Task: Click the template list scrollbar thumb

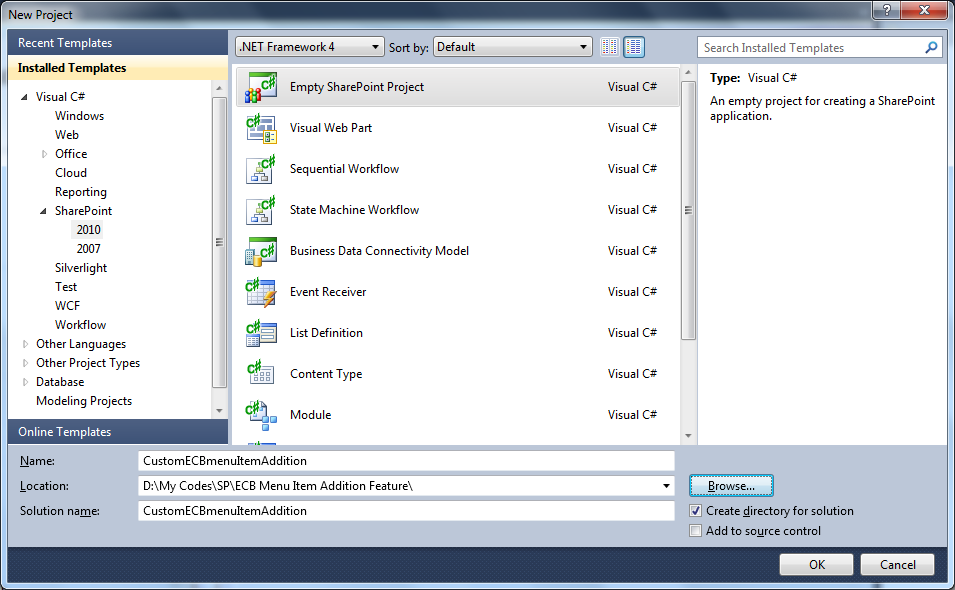Action: (688, 210)
